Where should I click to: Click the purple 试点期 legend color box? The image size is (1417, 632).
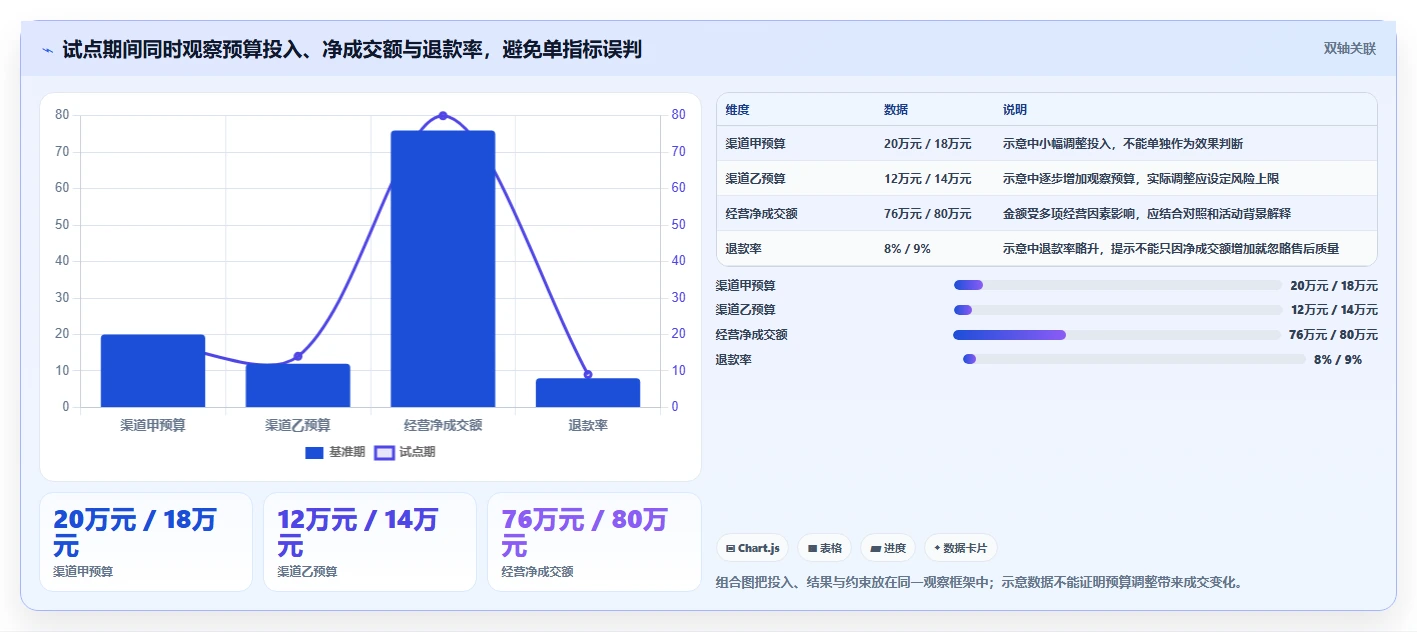384,453
